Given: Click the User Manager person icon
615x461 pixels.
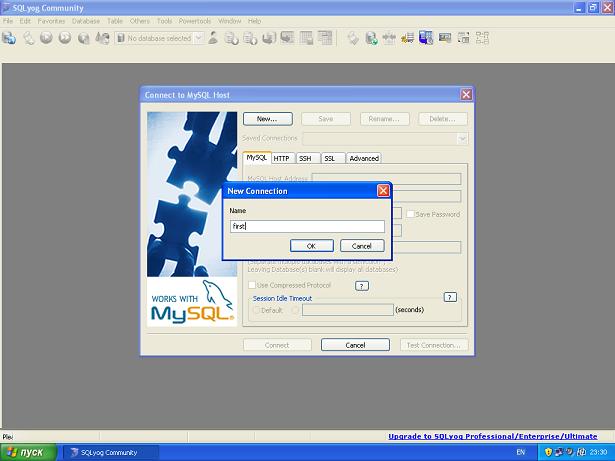Looking at the screenshot, I should 213,38.
